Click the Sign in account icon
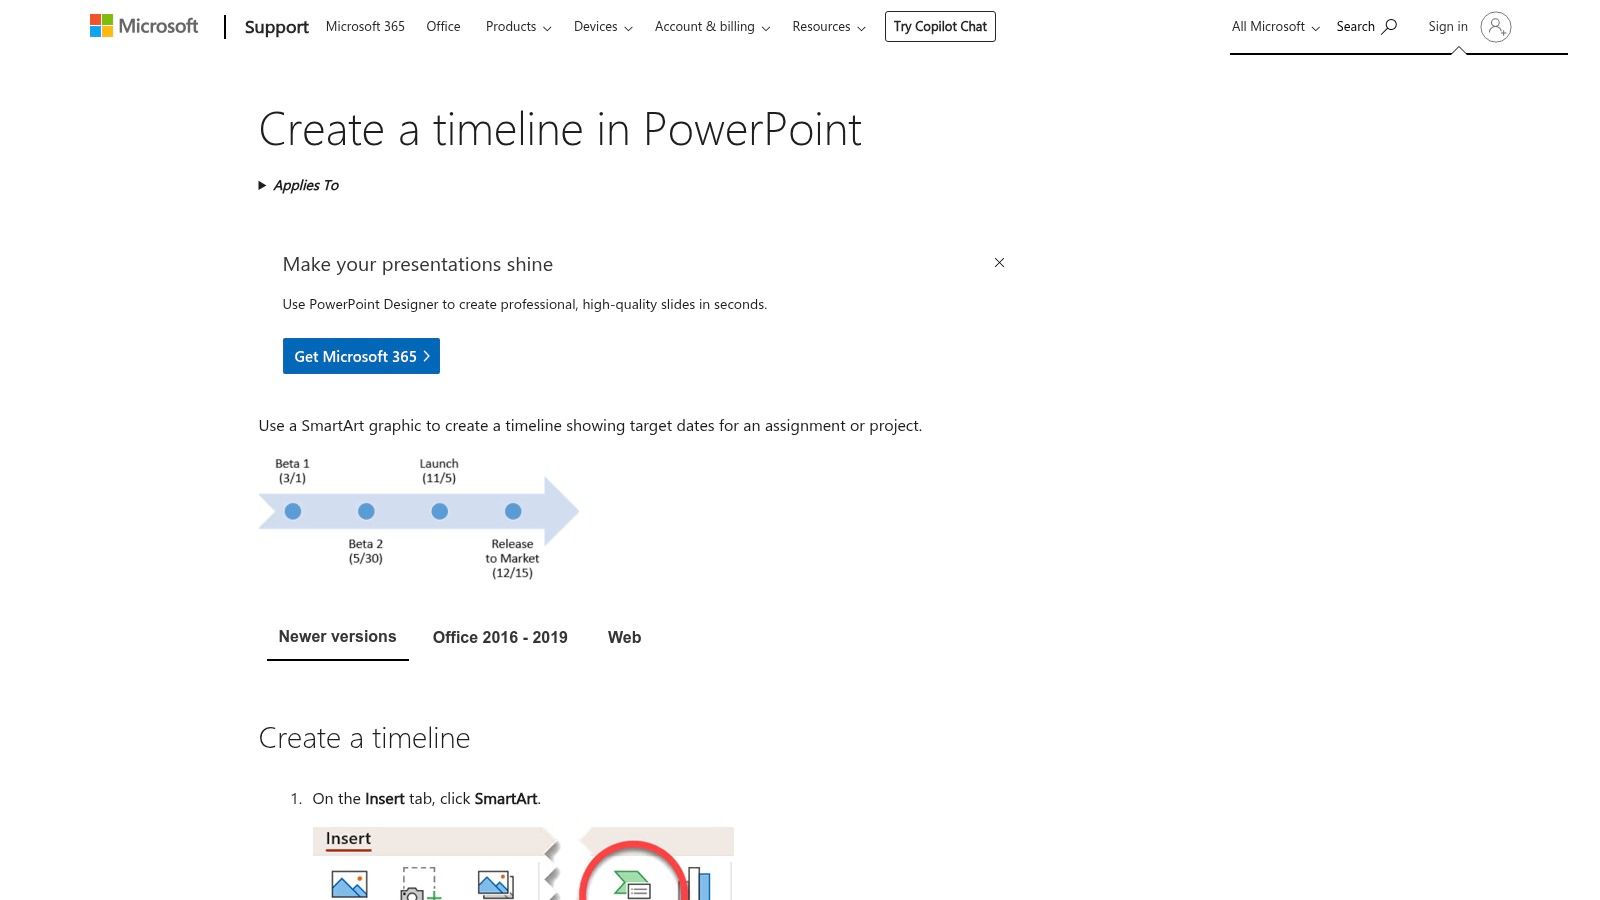Screen dimensions: 1600x900 click(1496, 27)
